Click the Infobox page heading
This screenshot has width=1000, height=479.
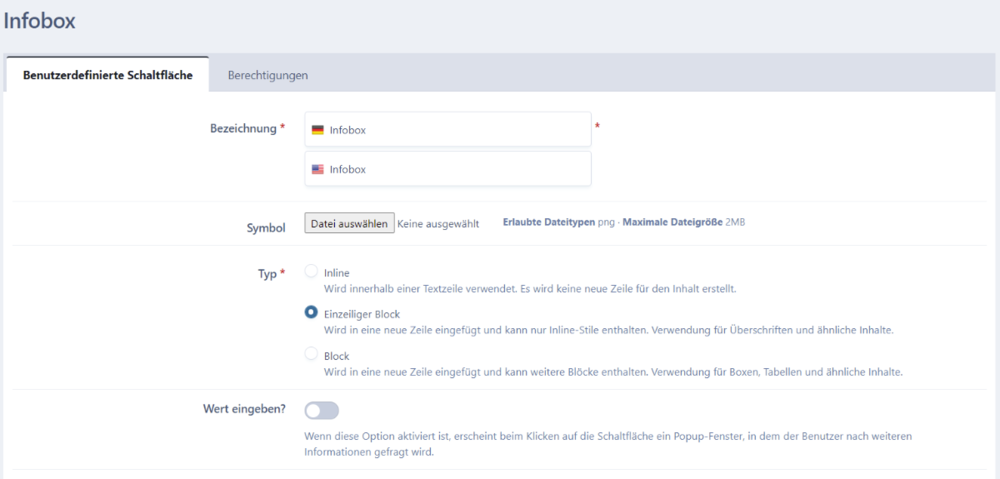[40, 19]
